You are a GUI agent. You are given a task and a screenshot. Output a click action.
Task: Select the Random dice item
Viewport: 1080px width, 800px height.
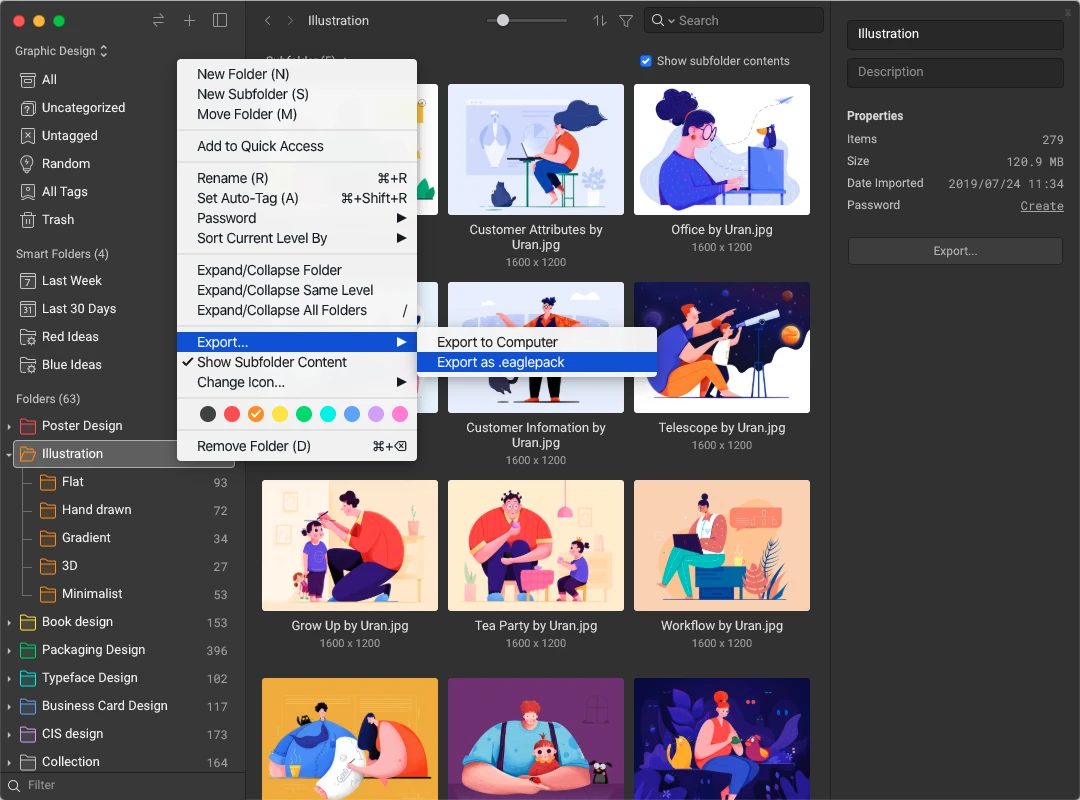click(x=65, y=164)
